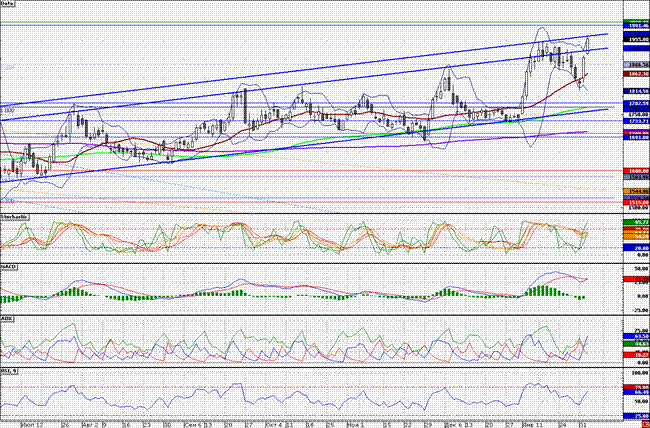The image size is (650, 428).
Task: Click the Data panel label at top left
Action: click(x=7, y=3)
